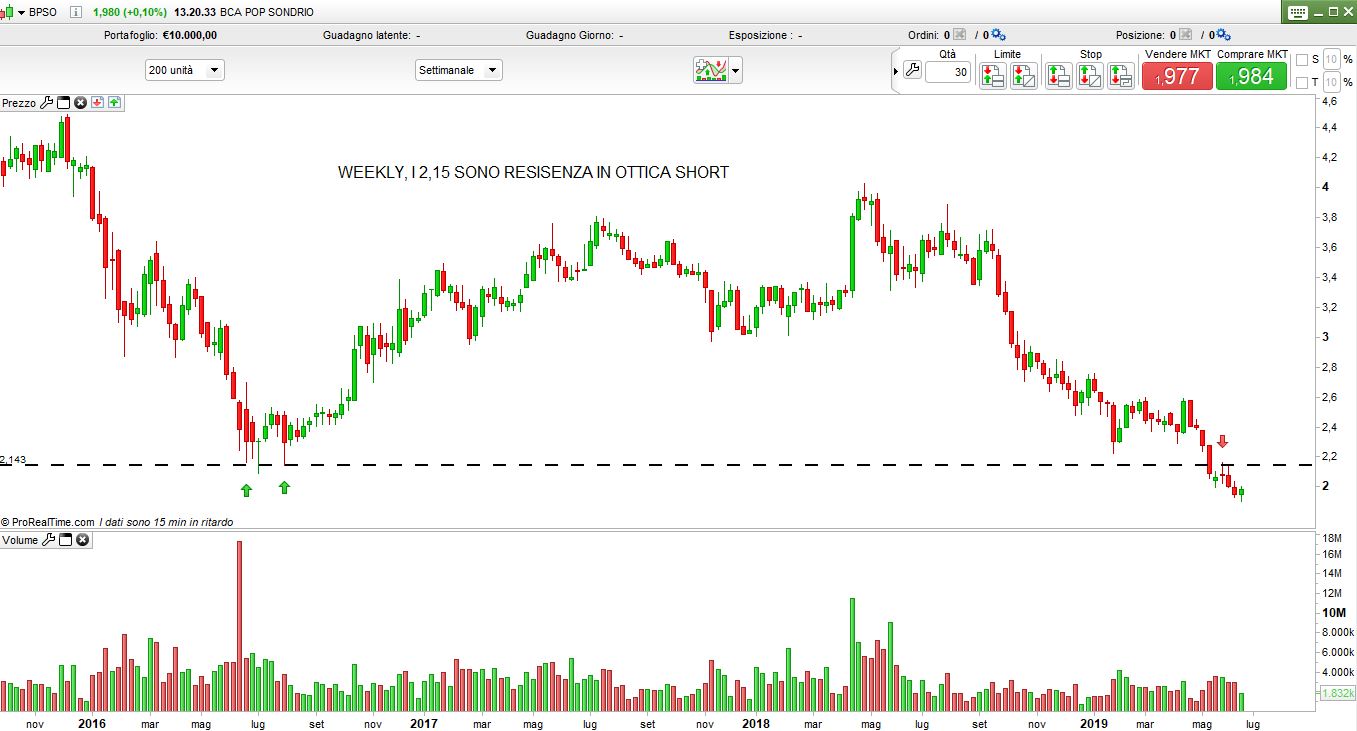Image resolution: width=1357 pixels, height=731 pixels.
Task: Enable the S percentage checkbox
Action: pos(1301,60)
